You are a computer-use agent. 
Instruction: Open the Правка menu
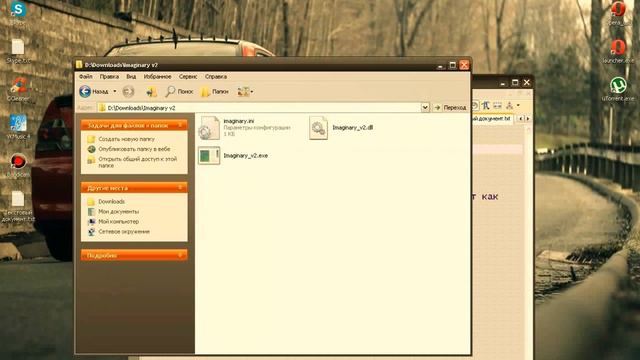tap(109, 76)
